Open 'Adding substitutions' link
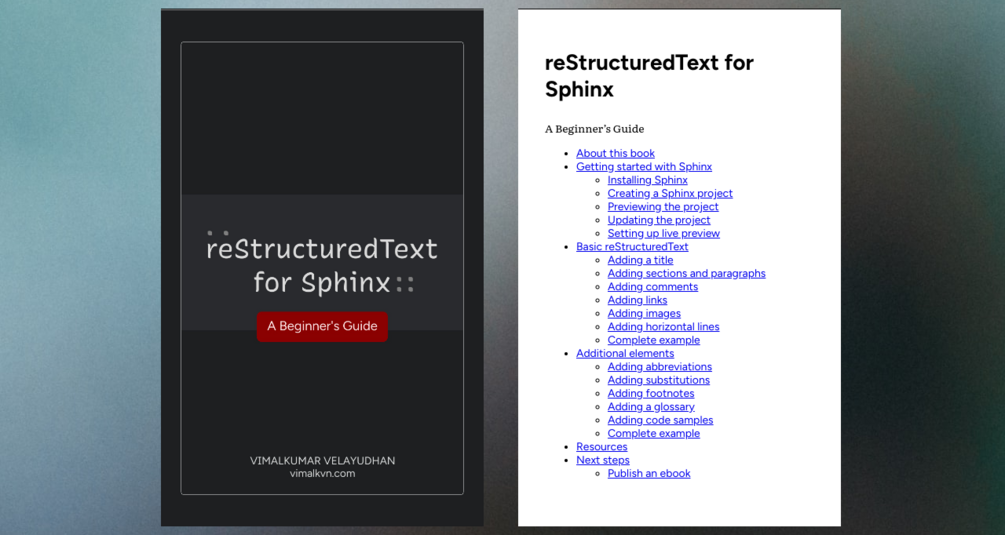 point(659,380)
